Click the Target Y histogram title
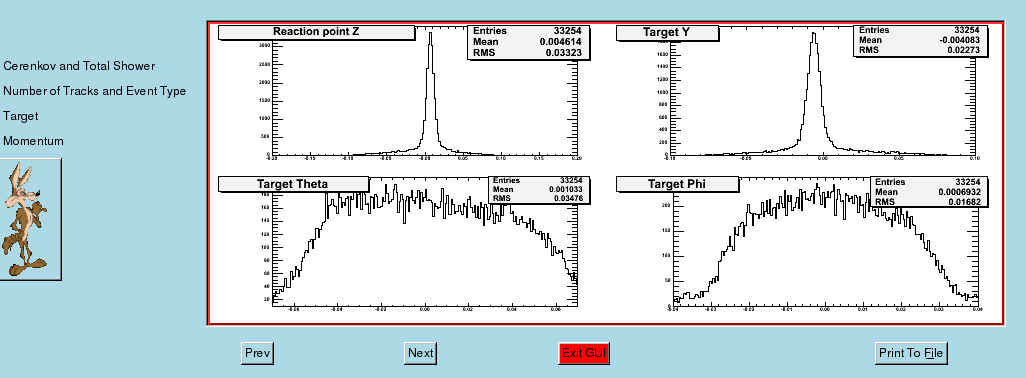The height and width of the screenshot is (378, 1026). (x=667, y=33)
